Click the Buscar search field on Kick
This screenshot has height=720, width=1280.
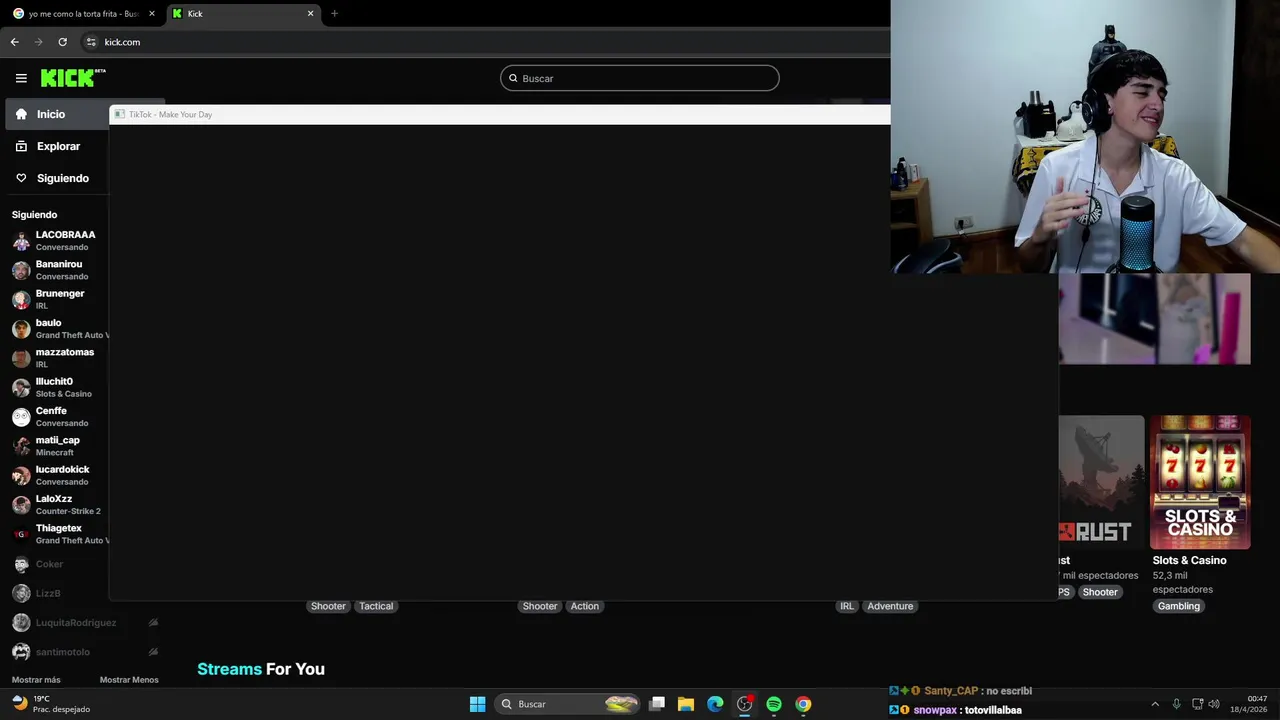(639, 78)
